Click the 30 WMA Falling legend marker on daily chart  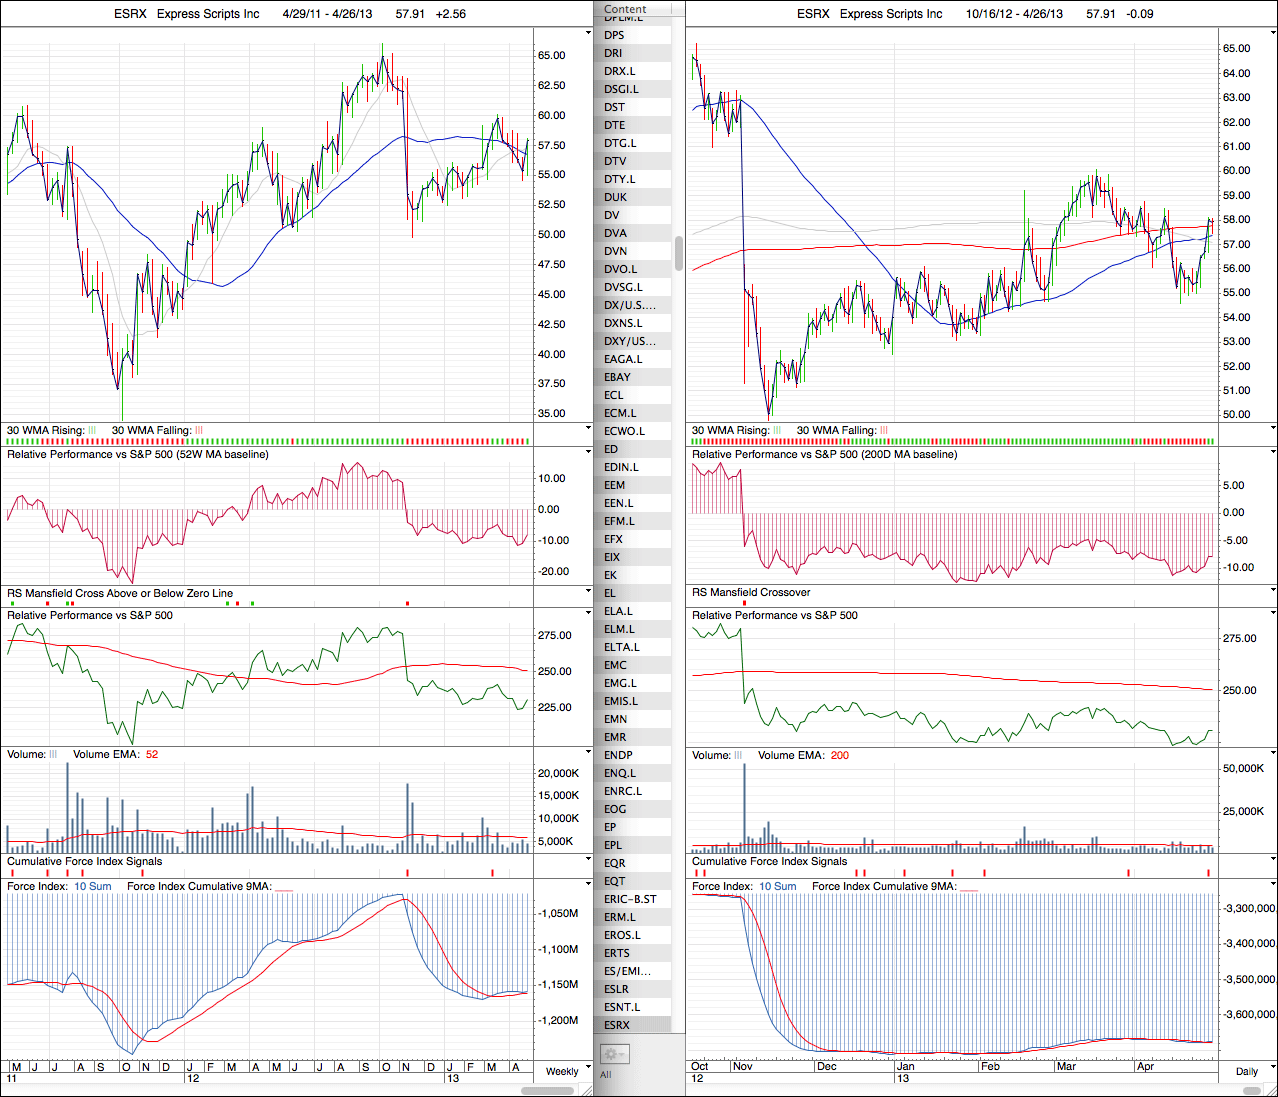pyautogui.click(x=884, y=431)
